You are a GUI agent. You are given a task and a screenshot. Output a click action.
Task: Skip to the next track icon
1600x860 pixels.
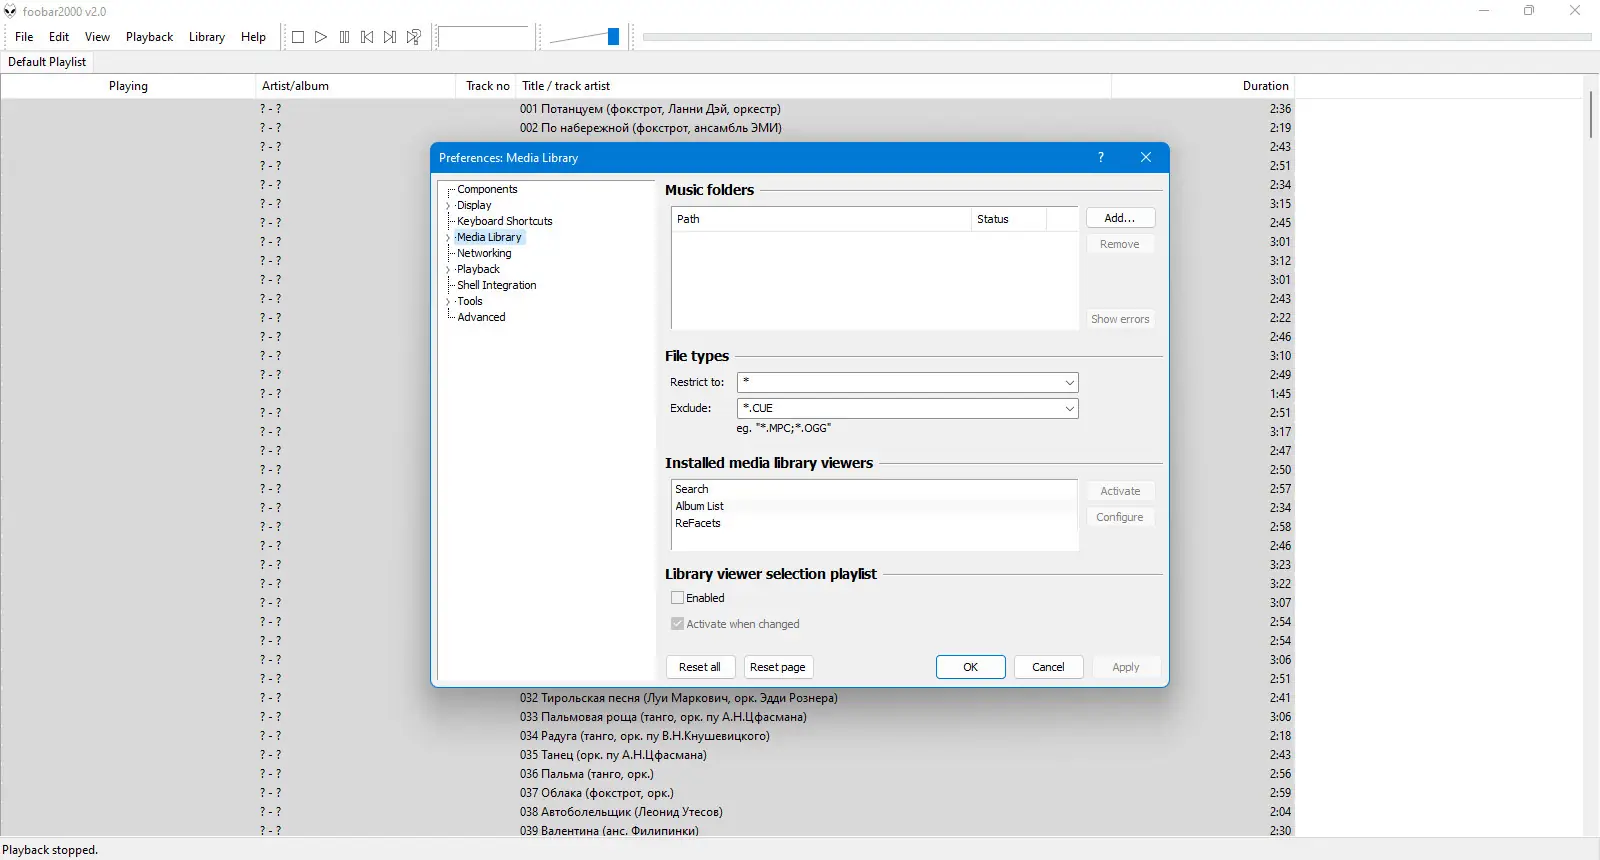390,37
